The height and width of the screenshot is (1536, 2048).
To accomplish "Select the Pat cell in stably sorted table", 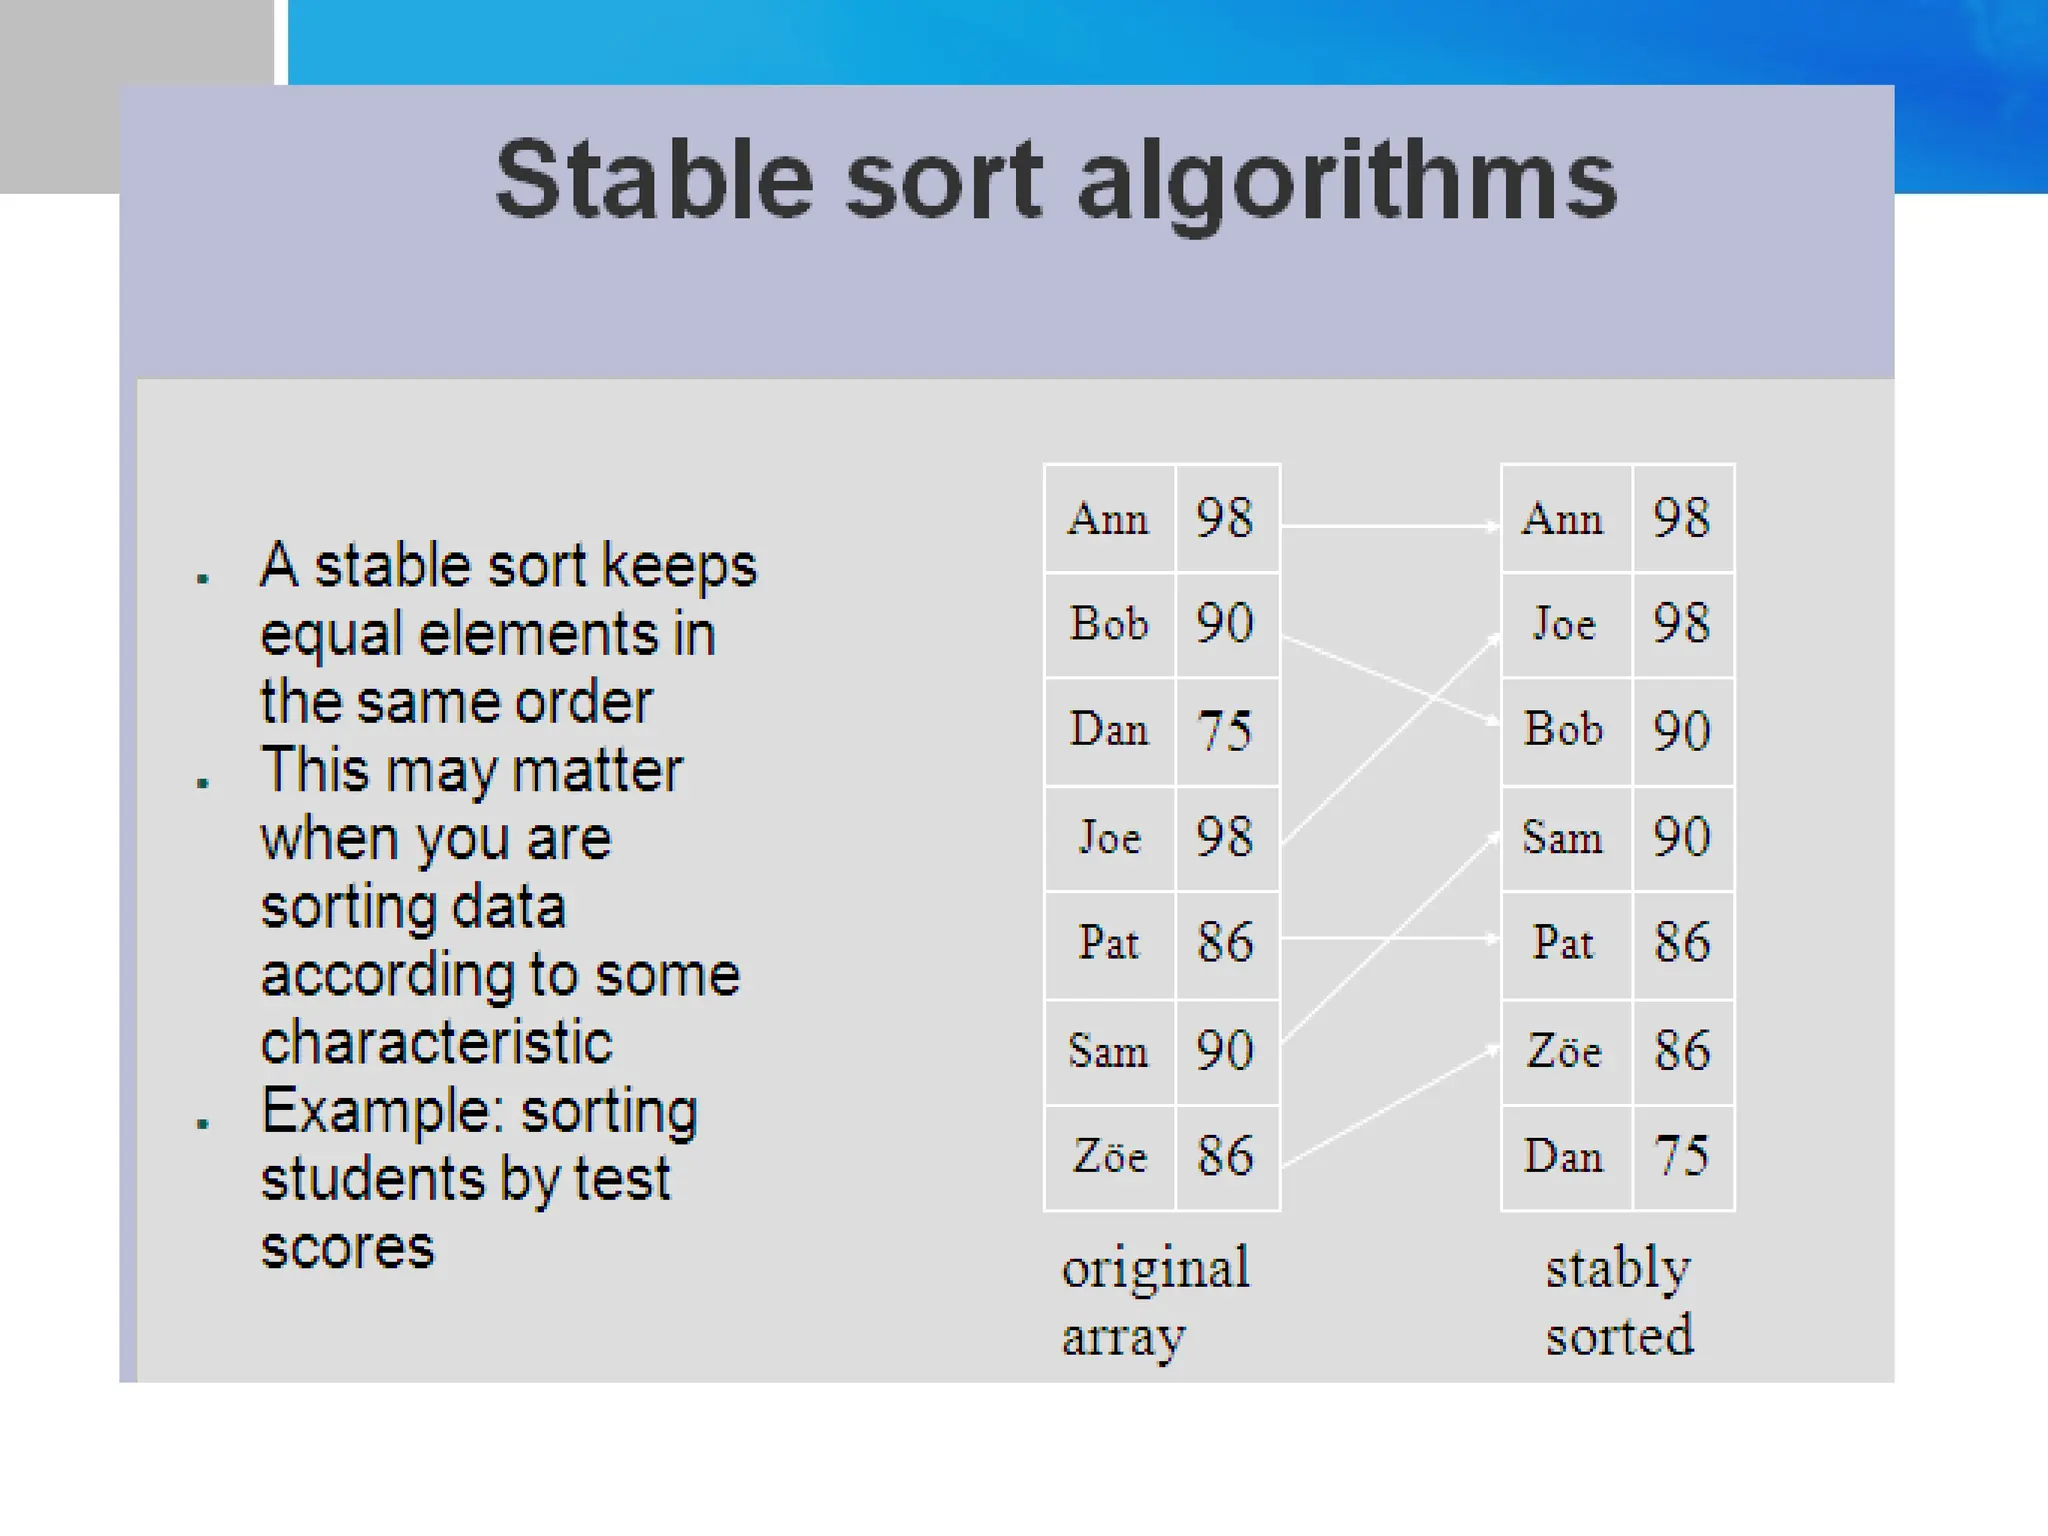I will click(x=1564, y=943).
